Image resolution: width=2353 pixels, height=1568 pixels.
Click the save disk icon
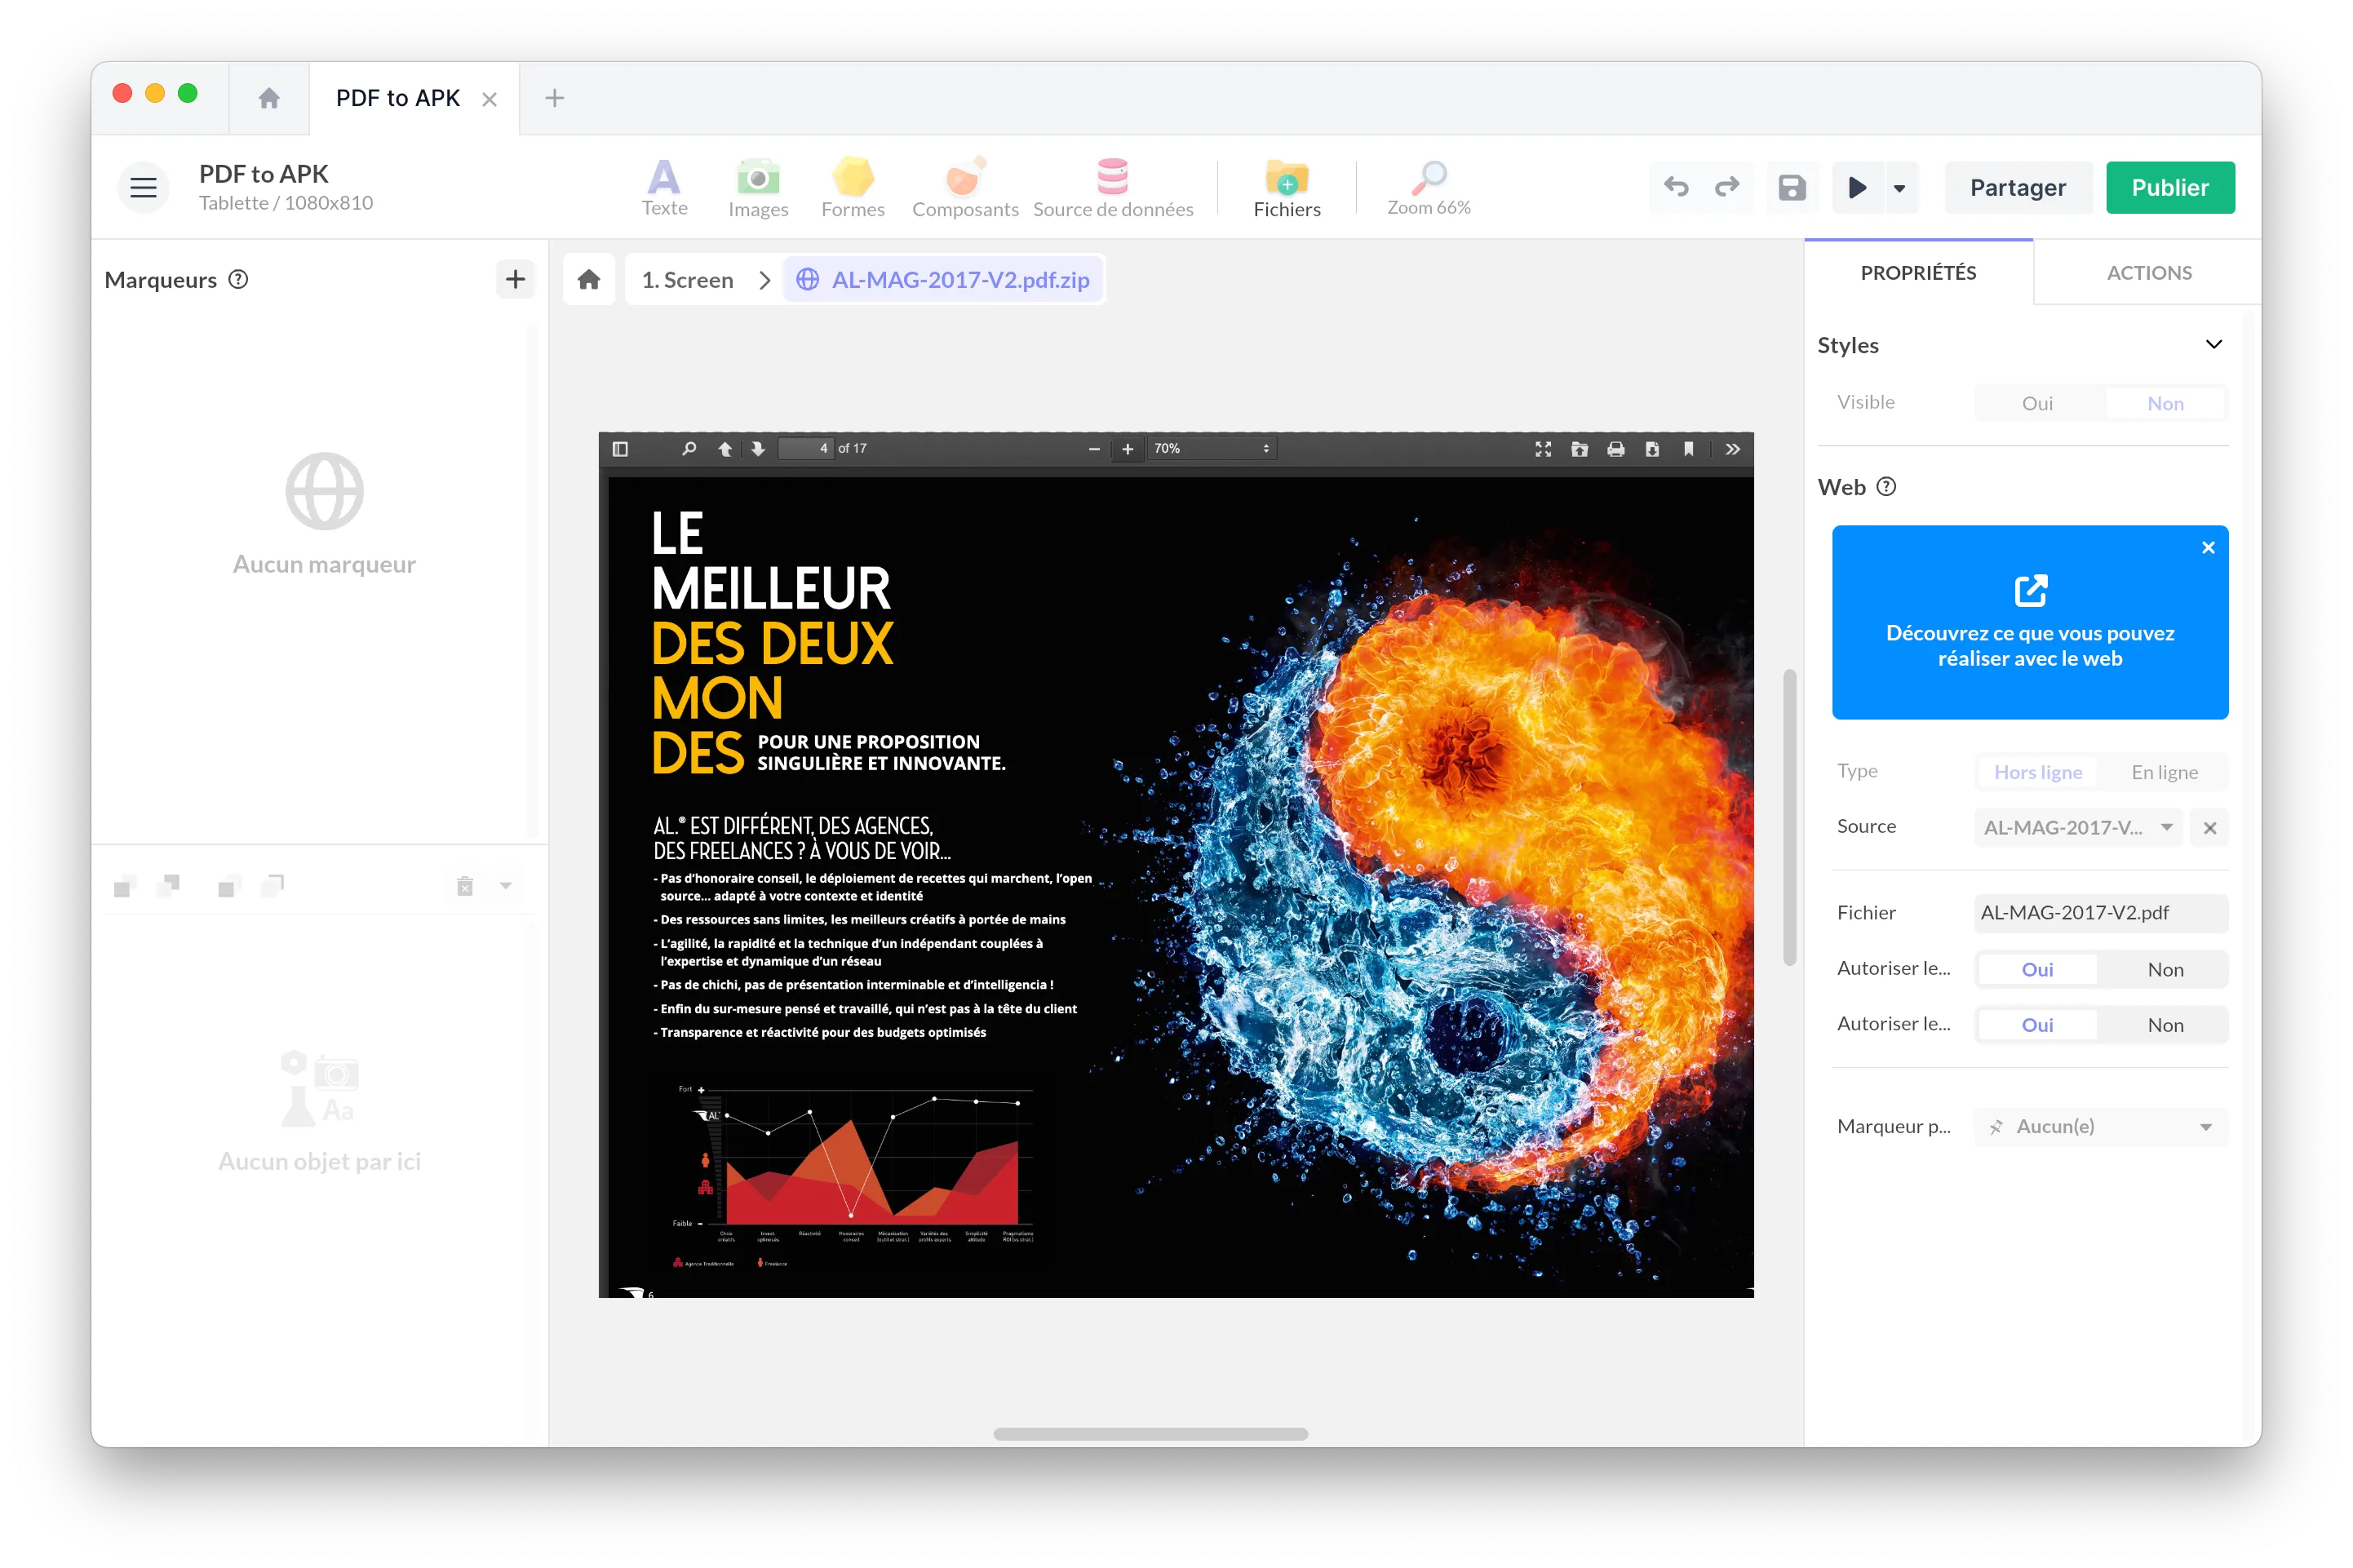click(x=1791, y=187)
